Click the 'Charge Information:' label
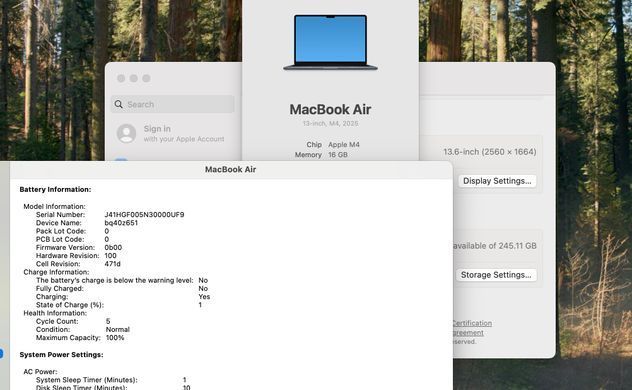The image size is (632, 390). pyautogui.click(x=56, y=272)
